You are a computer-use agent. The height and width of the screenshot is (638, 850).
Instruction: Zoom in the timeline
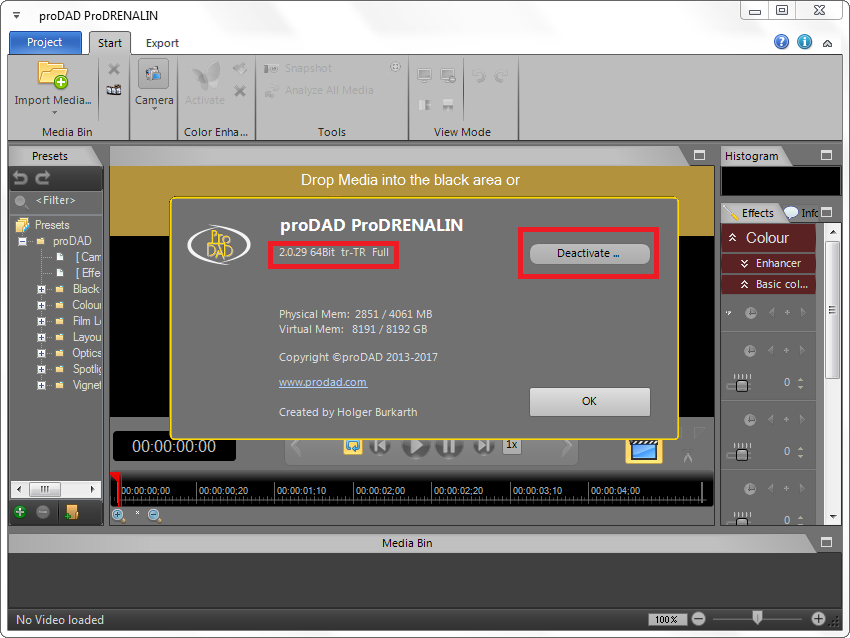click(118, 515)
